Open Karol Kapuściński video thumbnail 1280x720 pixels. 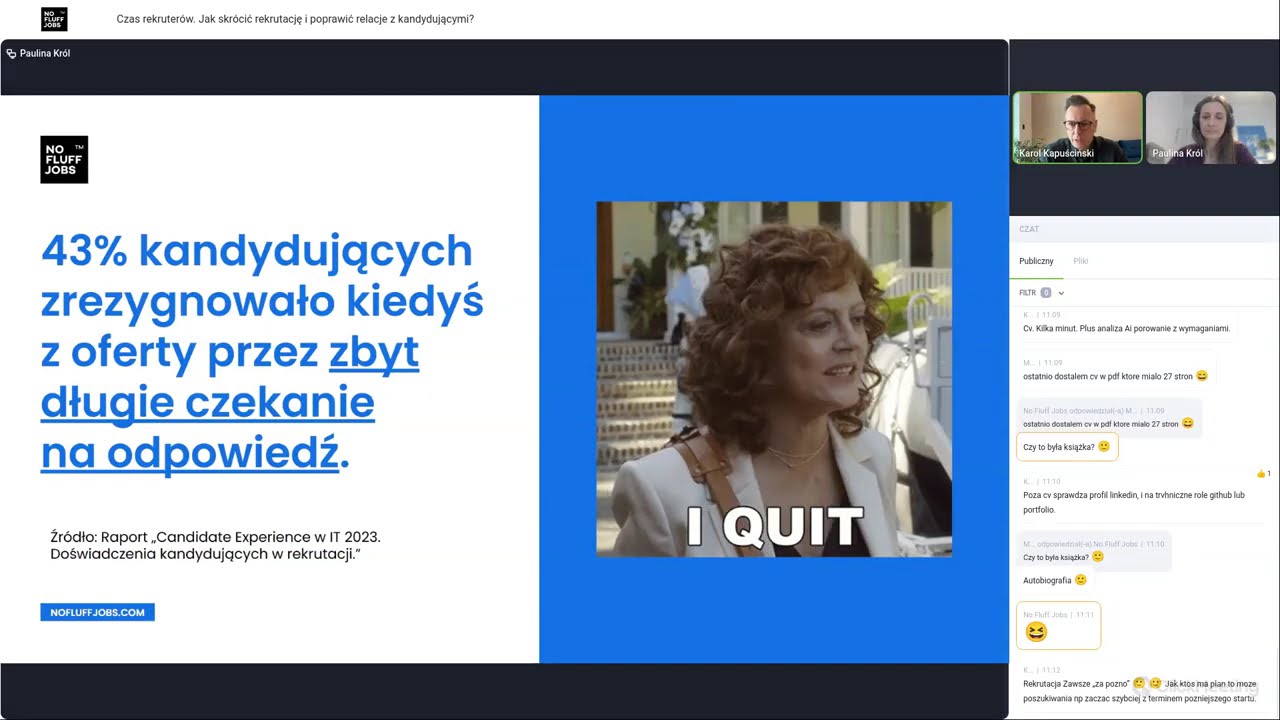[1078, 128]
